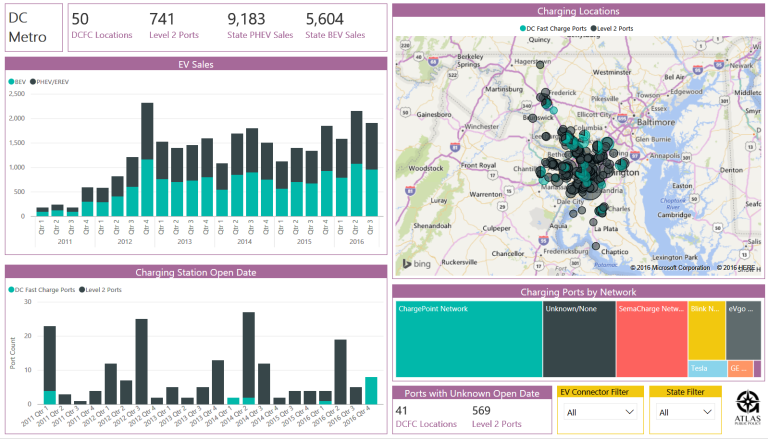Open the EV Connector Filter dropdown
Viewport: 768px width, 439px height.
click(x=600, y=413)
